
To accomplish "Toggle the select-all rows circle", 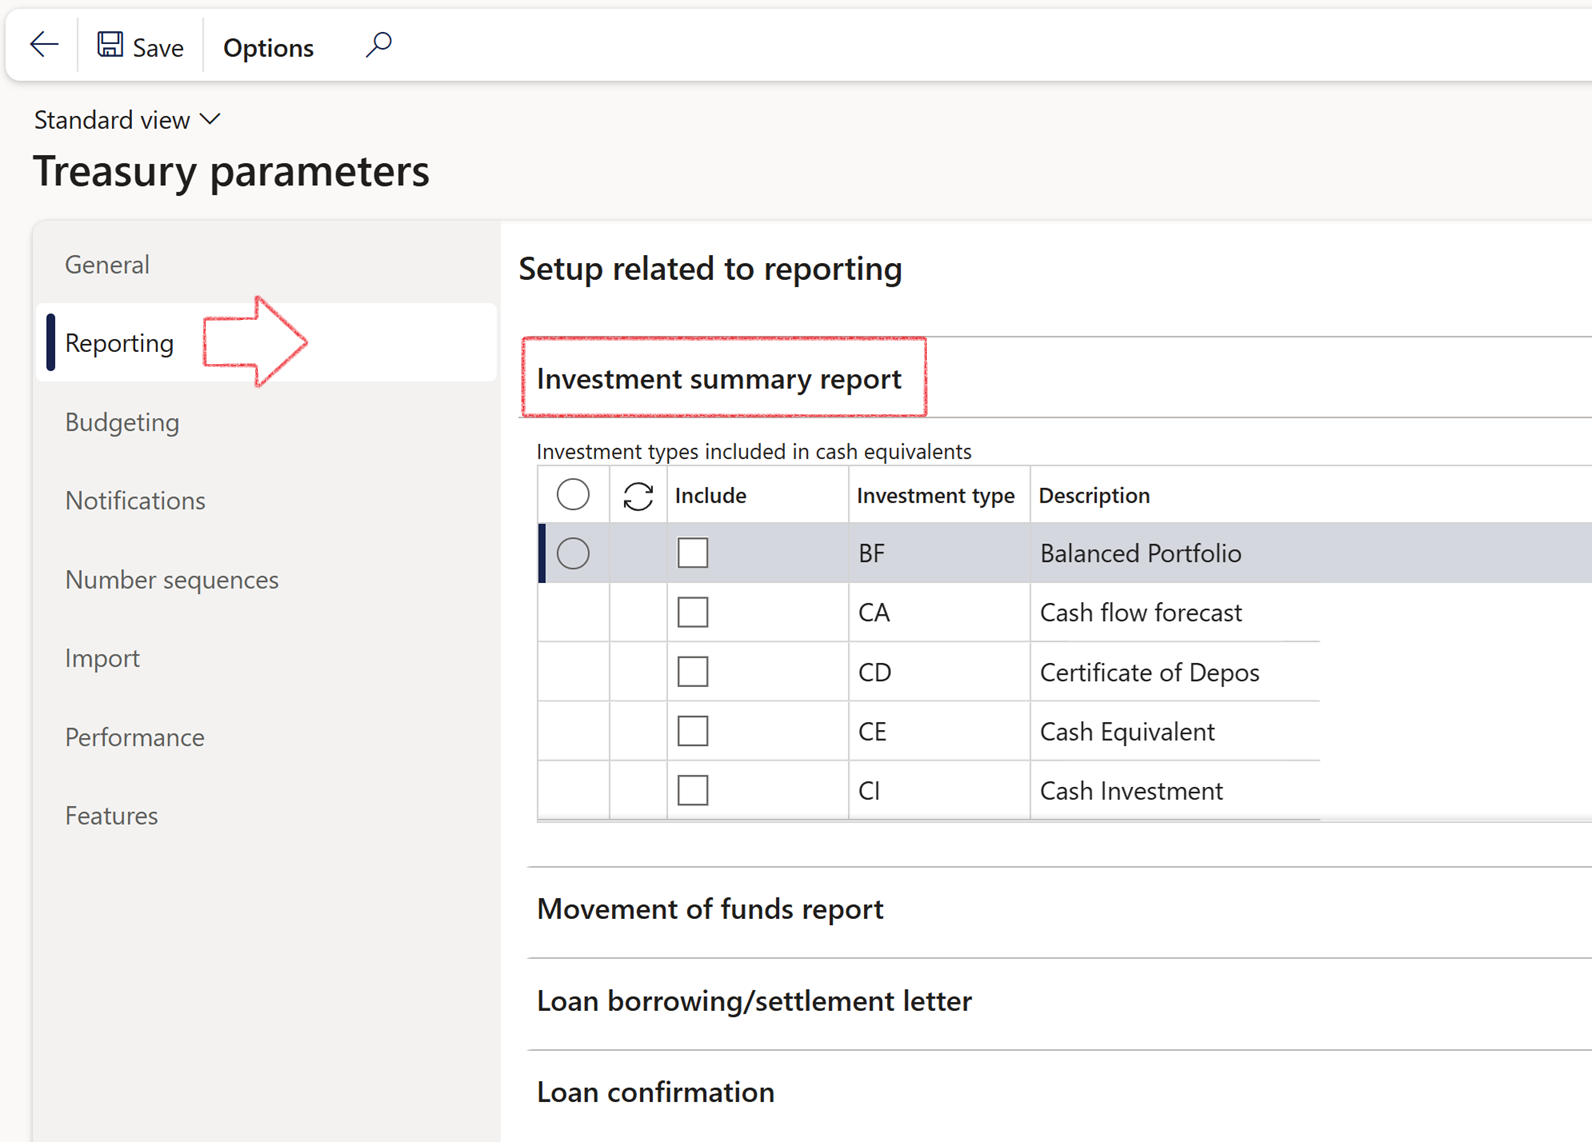I will (x=573, y=495).
